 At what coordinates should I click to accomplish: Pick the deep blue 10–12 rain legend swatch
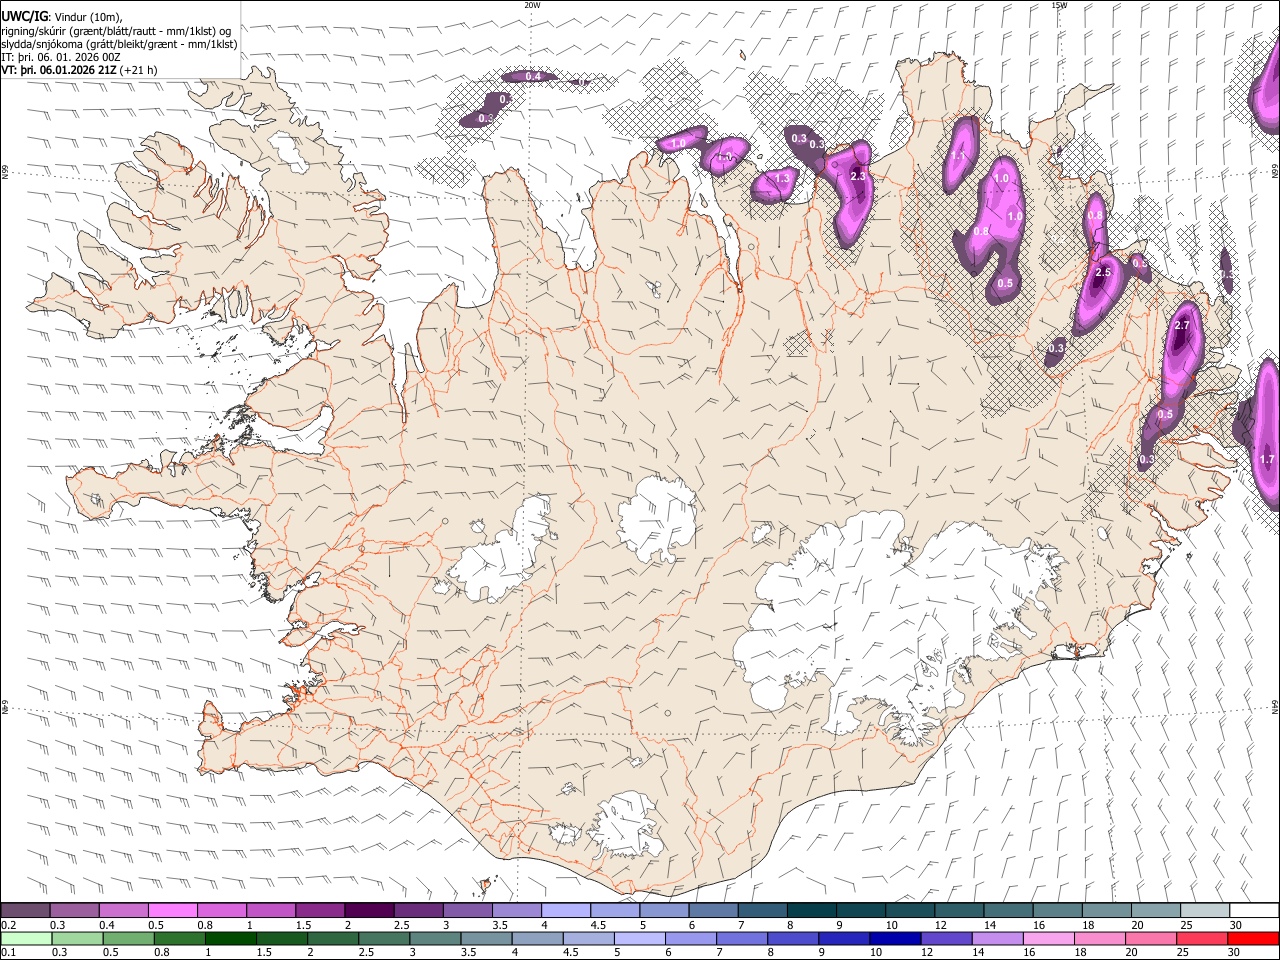pos(895,938)
